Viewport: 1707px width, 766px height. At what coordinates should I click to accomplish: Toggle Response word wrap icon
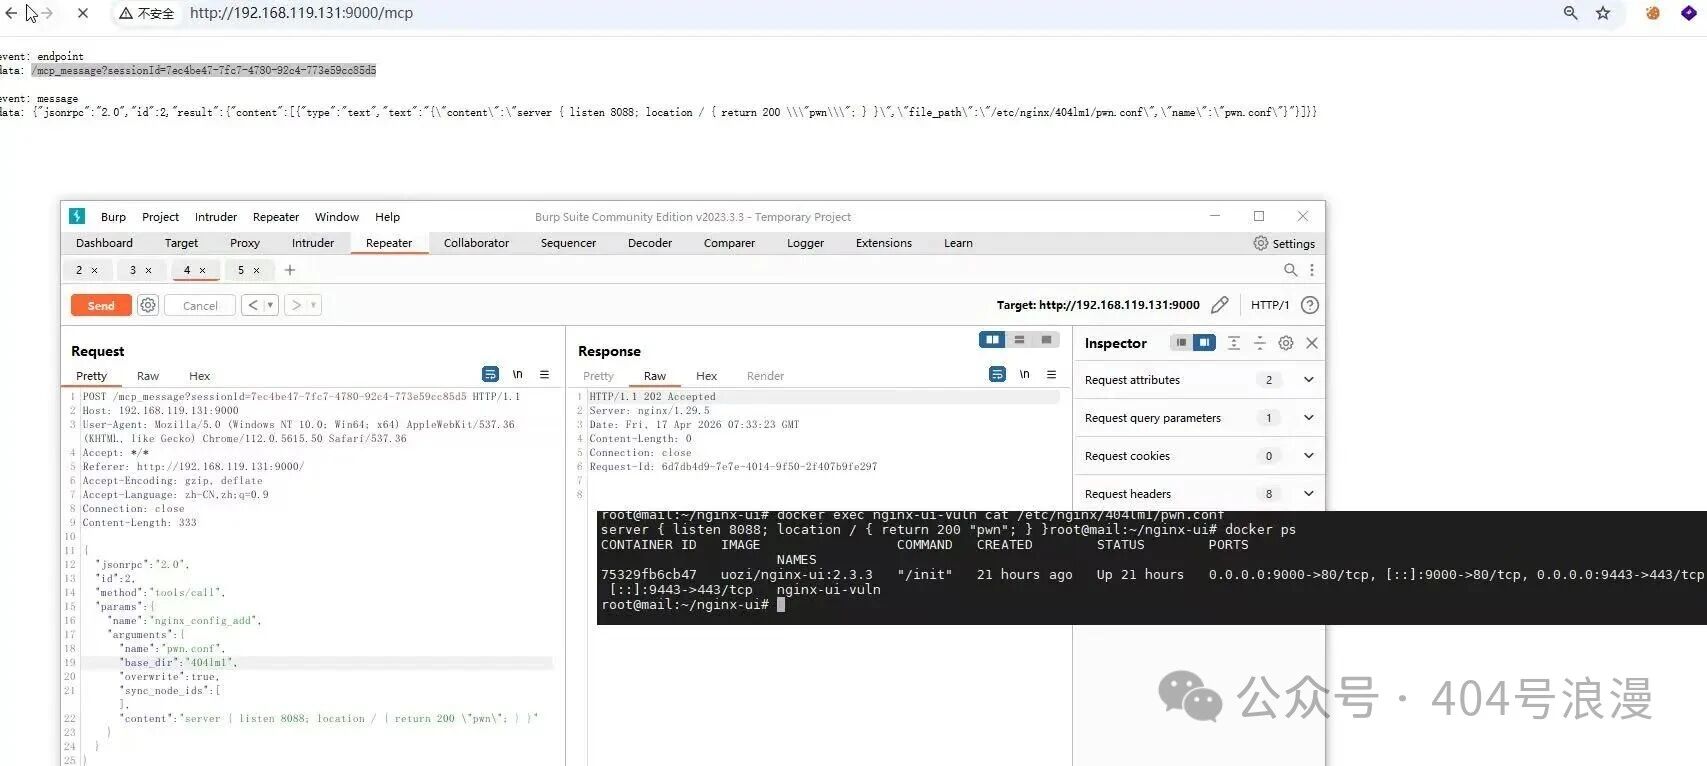point(997,374)
